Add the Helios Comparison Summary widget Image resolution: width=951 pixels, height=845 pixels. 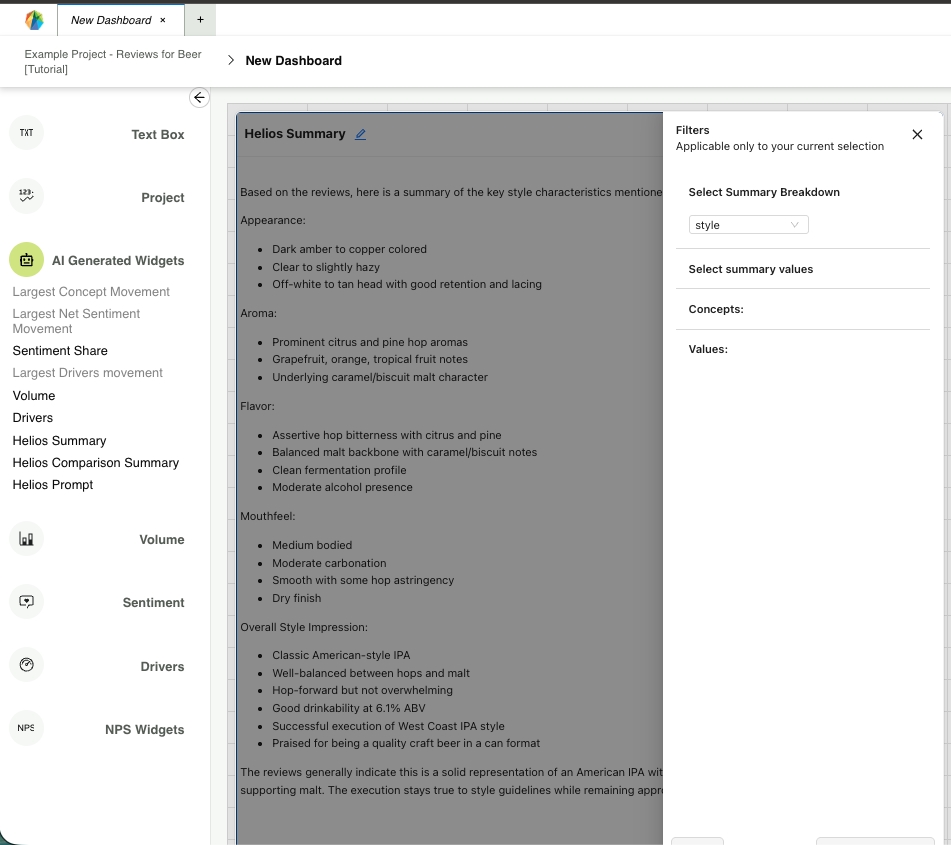pos(96,463)
